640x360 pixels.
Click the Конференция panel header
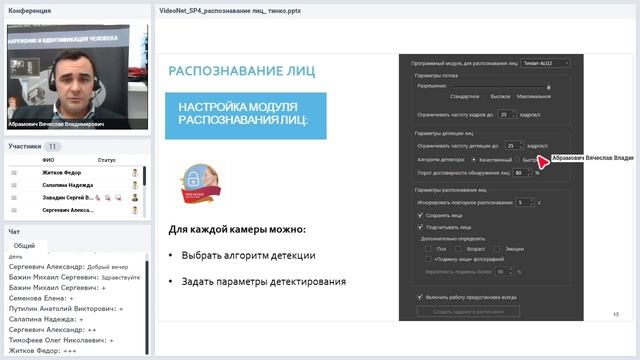[30, 11]
